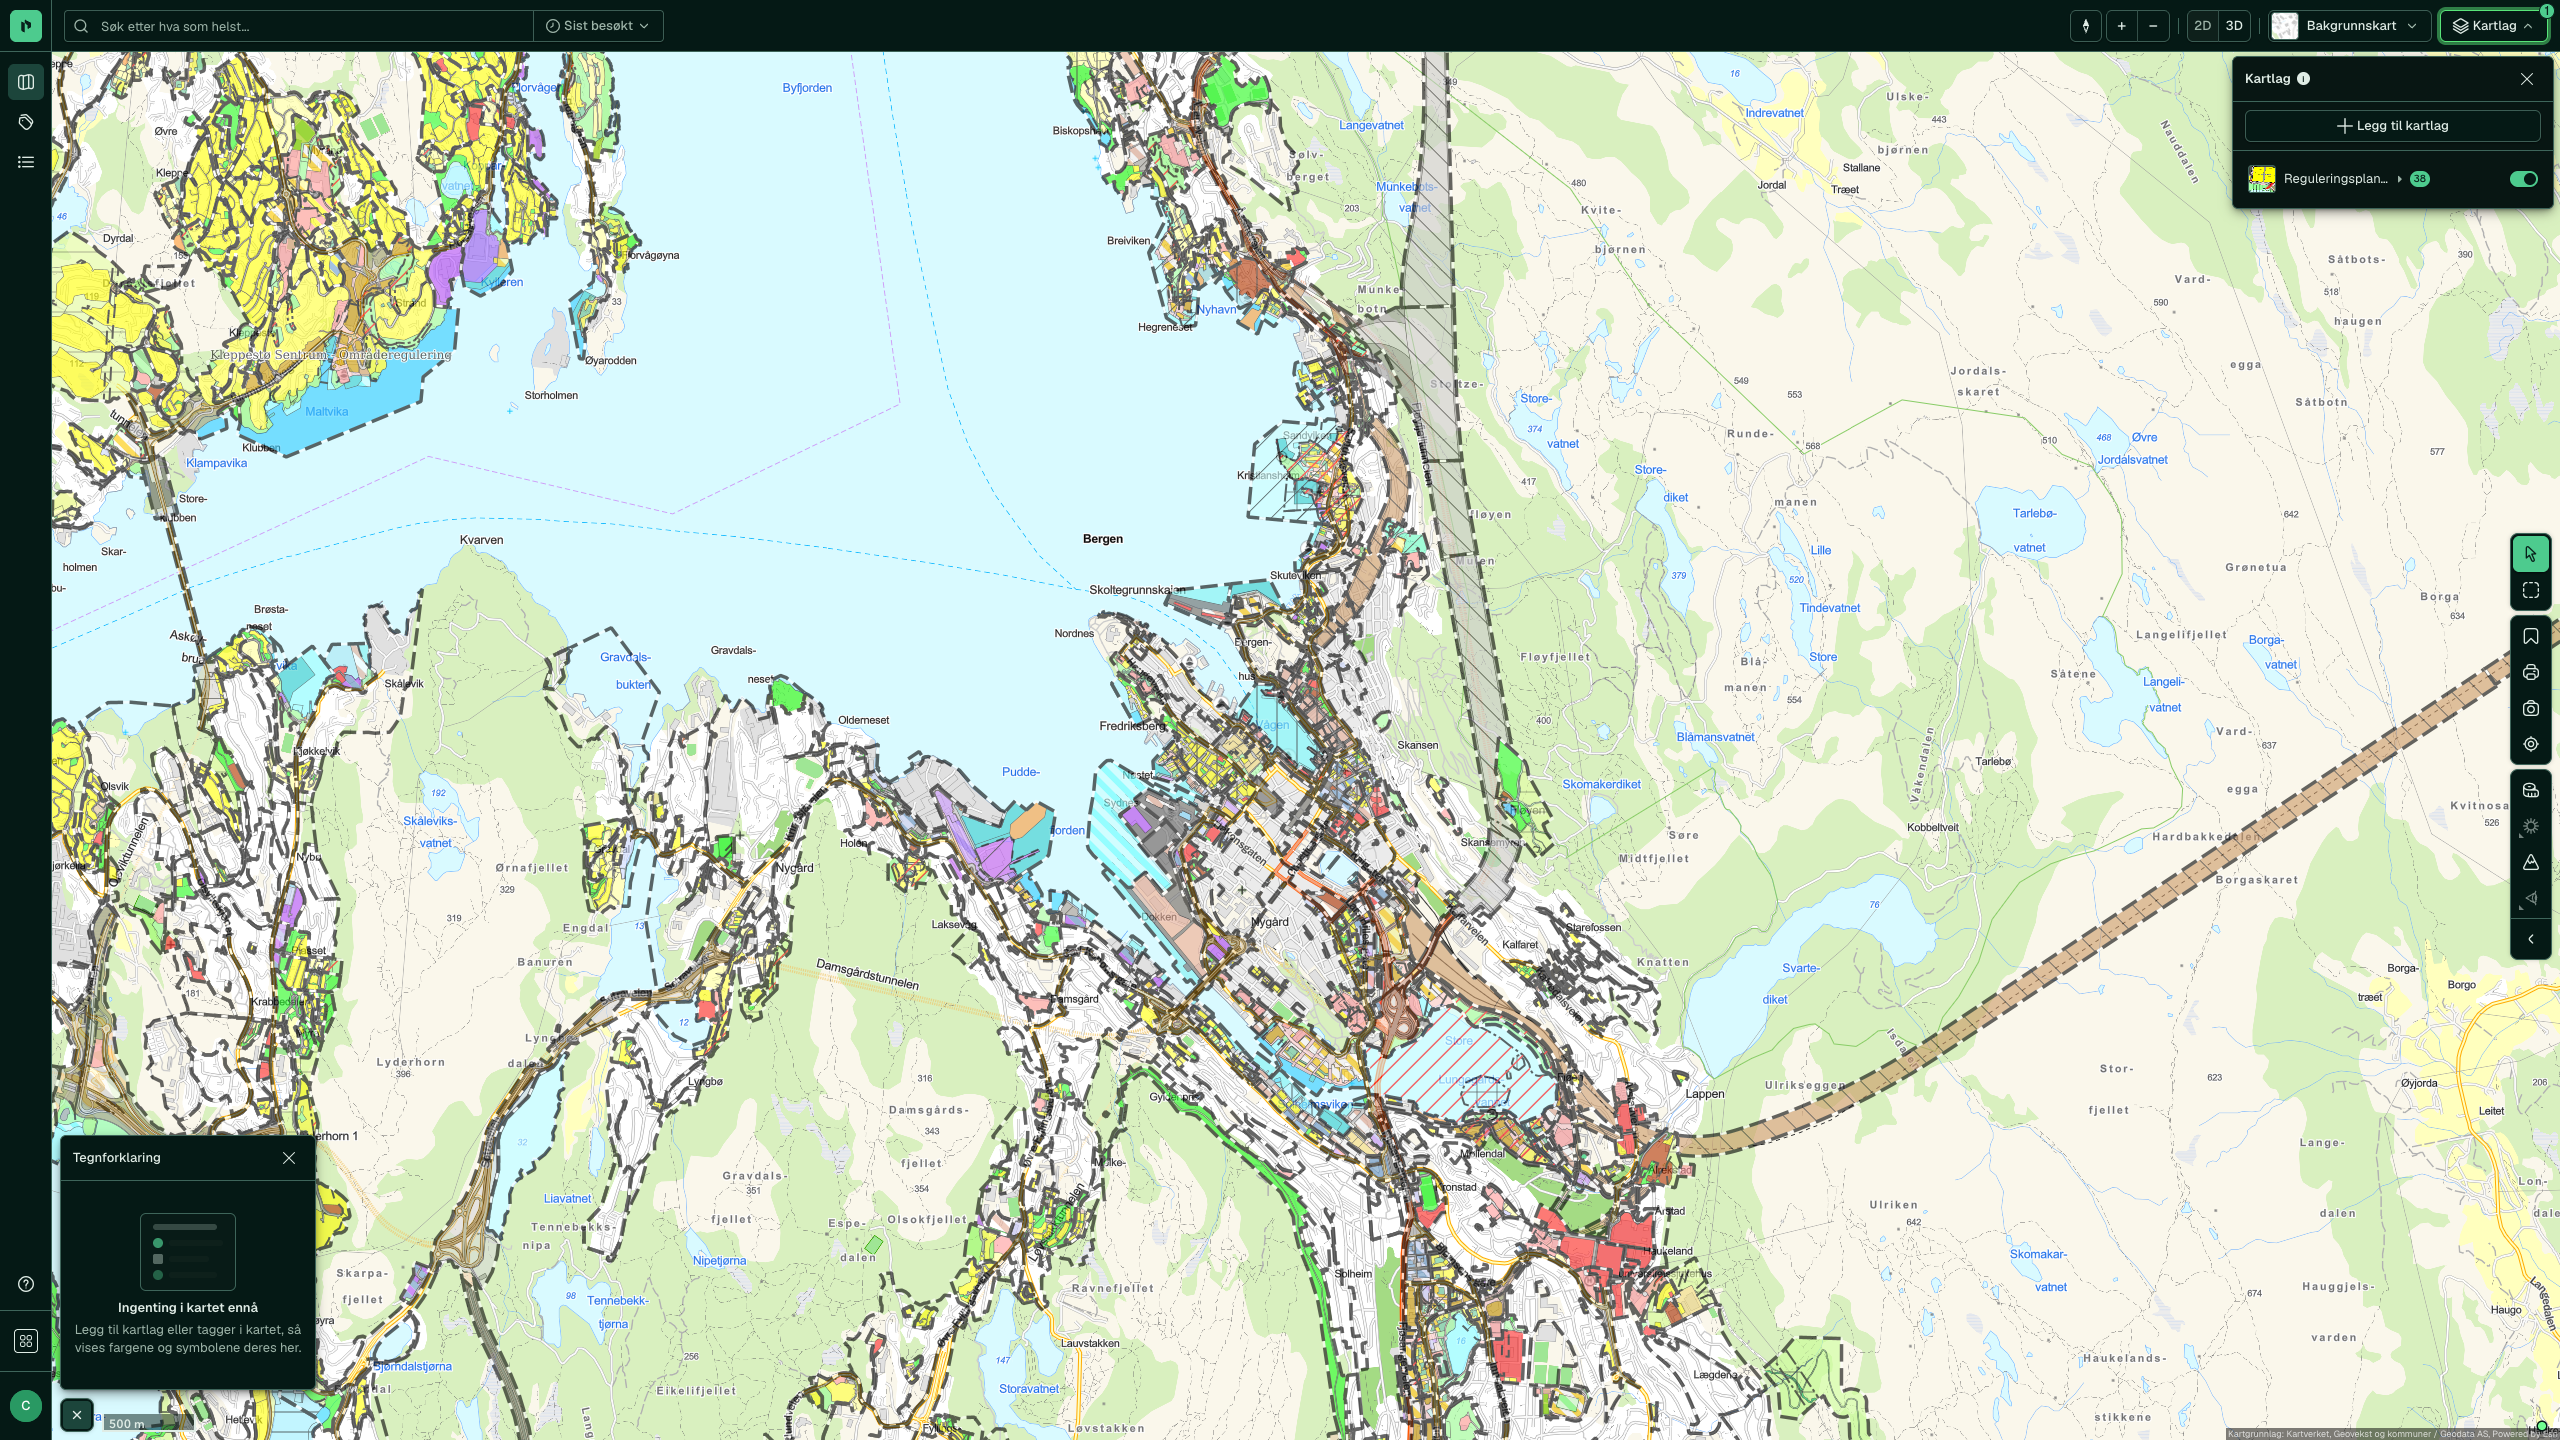The height and width of the screenshot is (1440, 2560).
Task: Click the green app logo icon
Action: point(26,26)
